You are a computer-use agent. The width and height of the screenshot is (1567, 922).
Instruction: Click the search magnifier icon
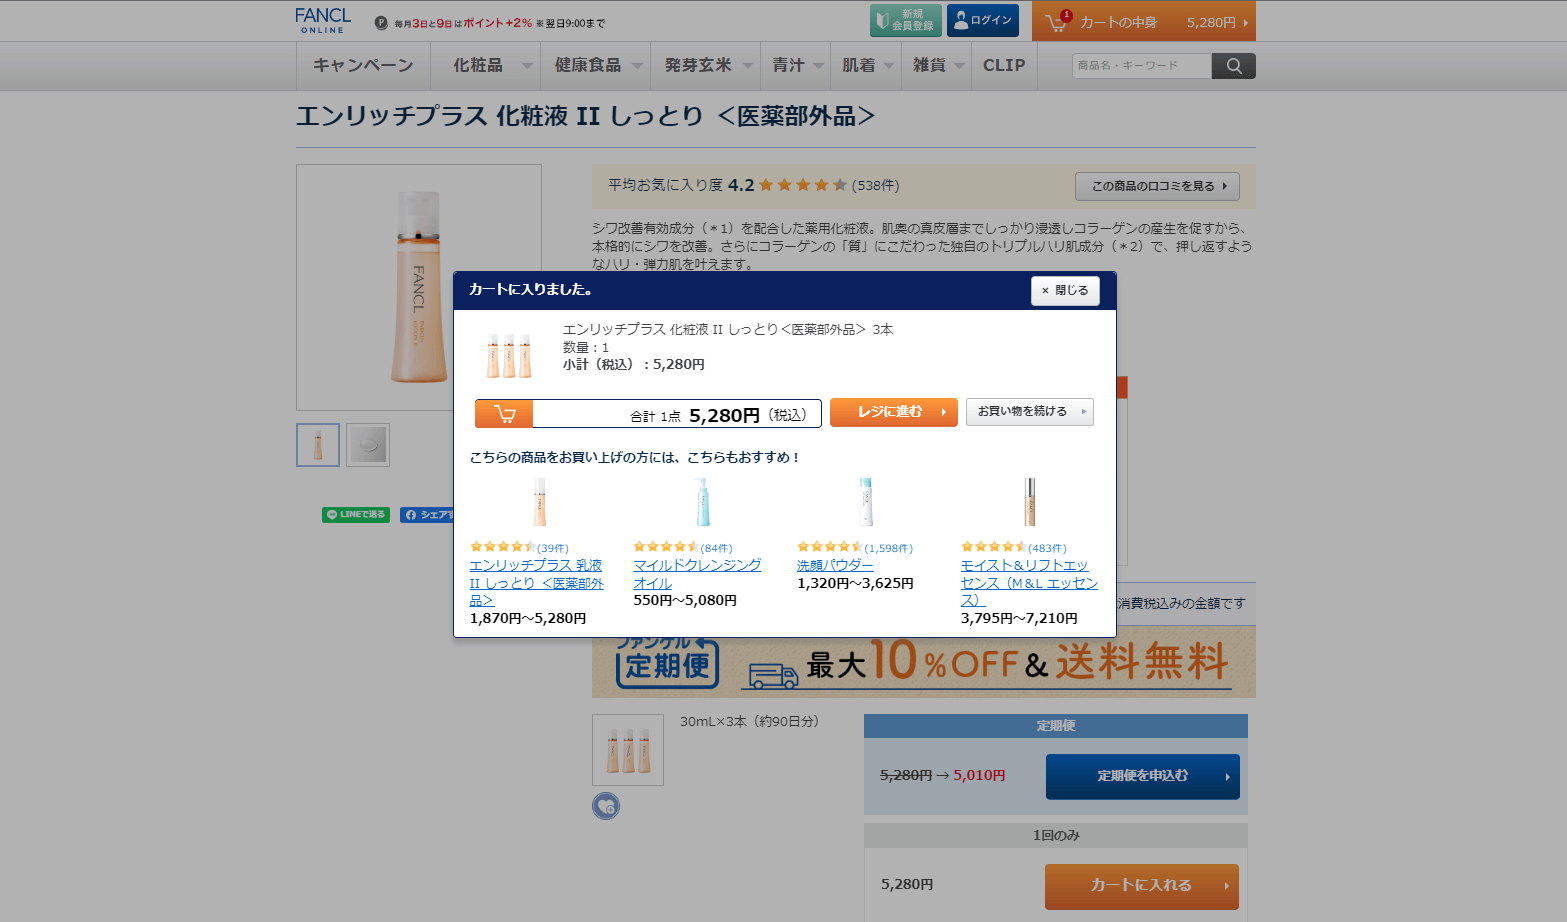pyautogui.click(x=1233, y=66)
